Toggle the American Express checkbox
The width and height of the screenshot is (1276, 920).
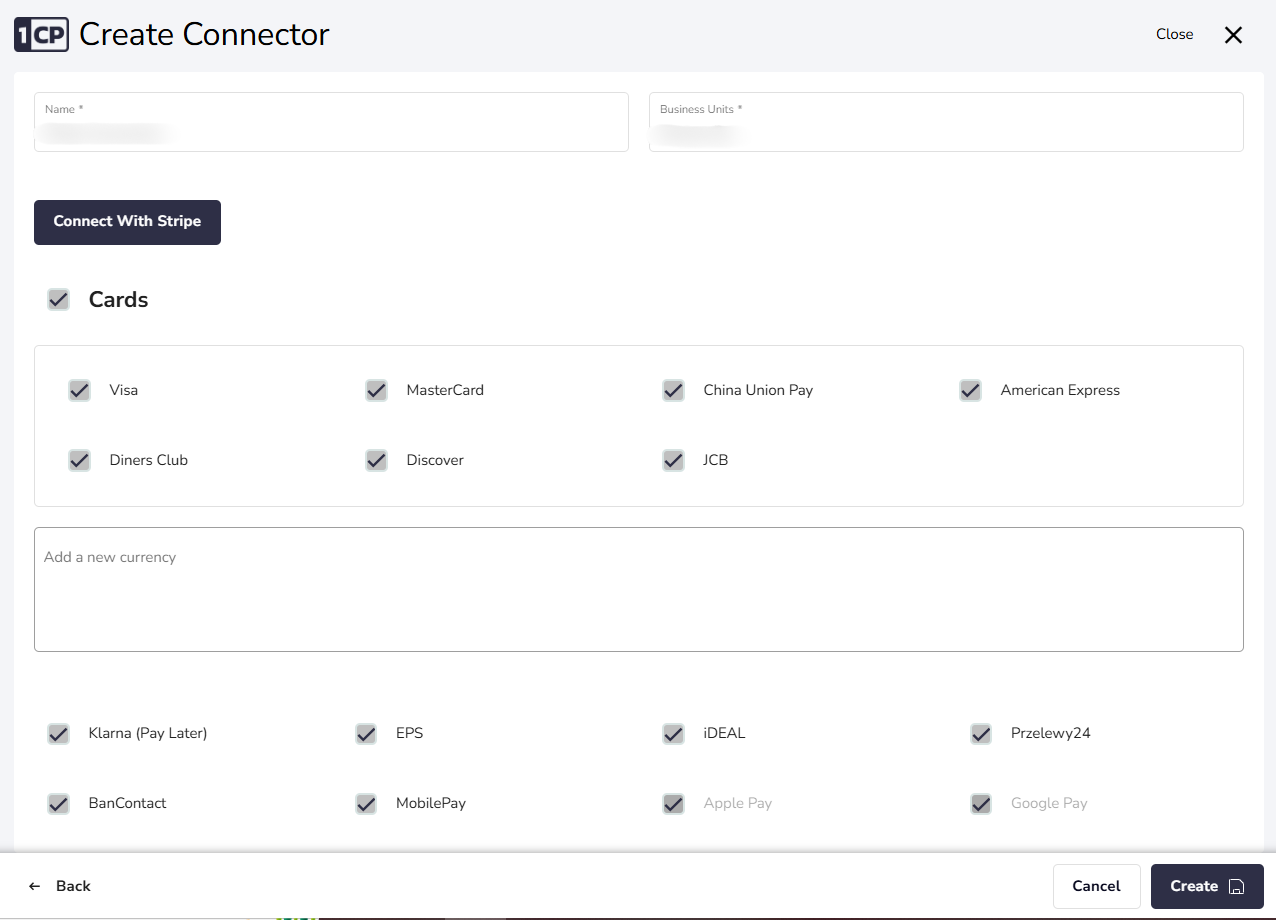click(x=971, y=390)
